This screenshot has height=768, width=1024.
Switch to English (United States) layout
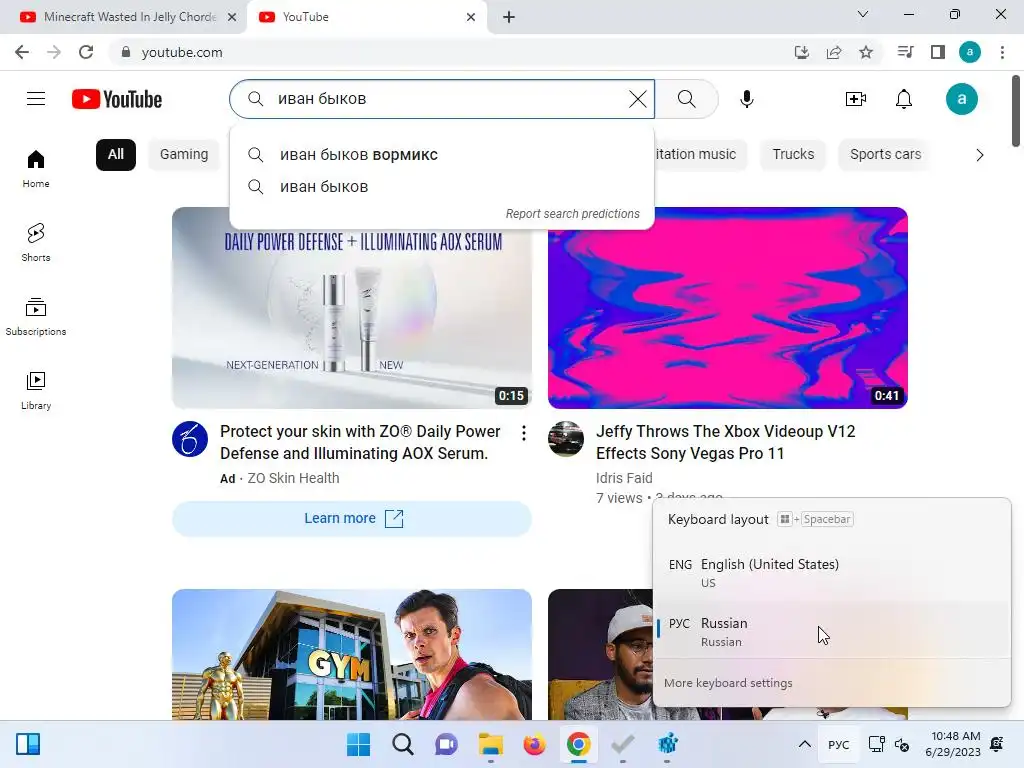pos(831,572)
